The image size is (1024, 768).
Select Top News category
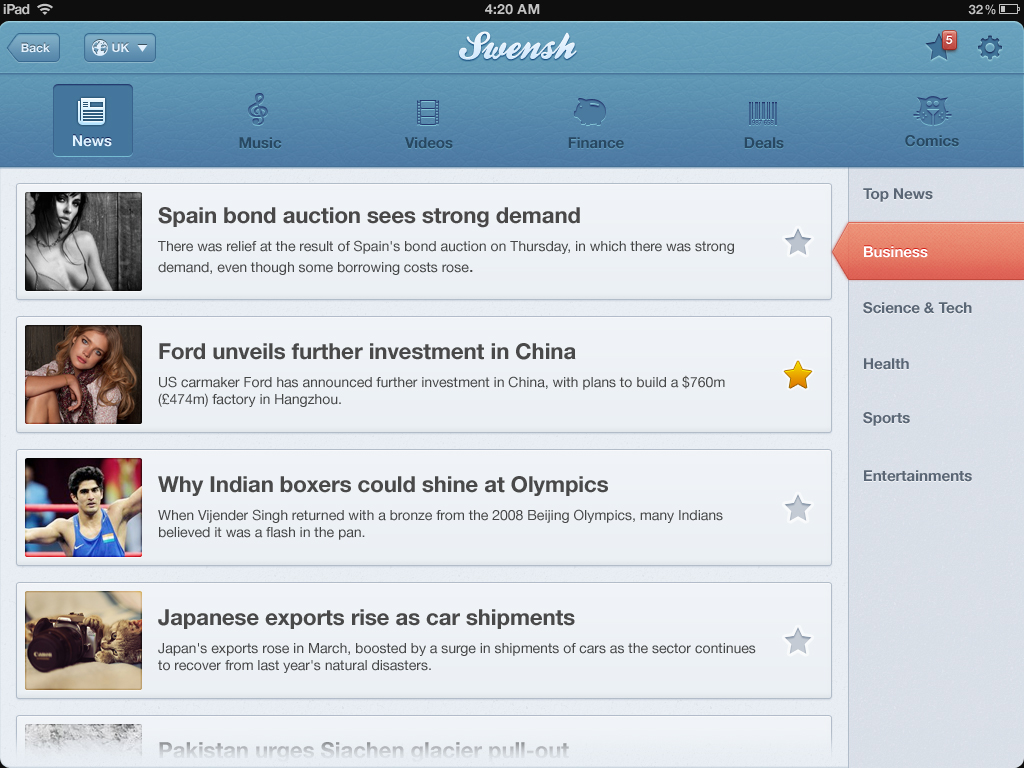tap(897, 194)
